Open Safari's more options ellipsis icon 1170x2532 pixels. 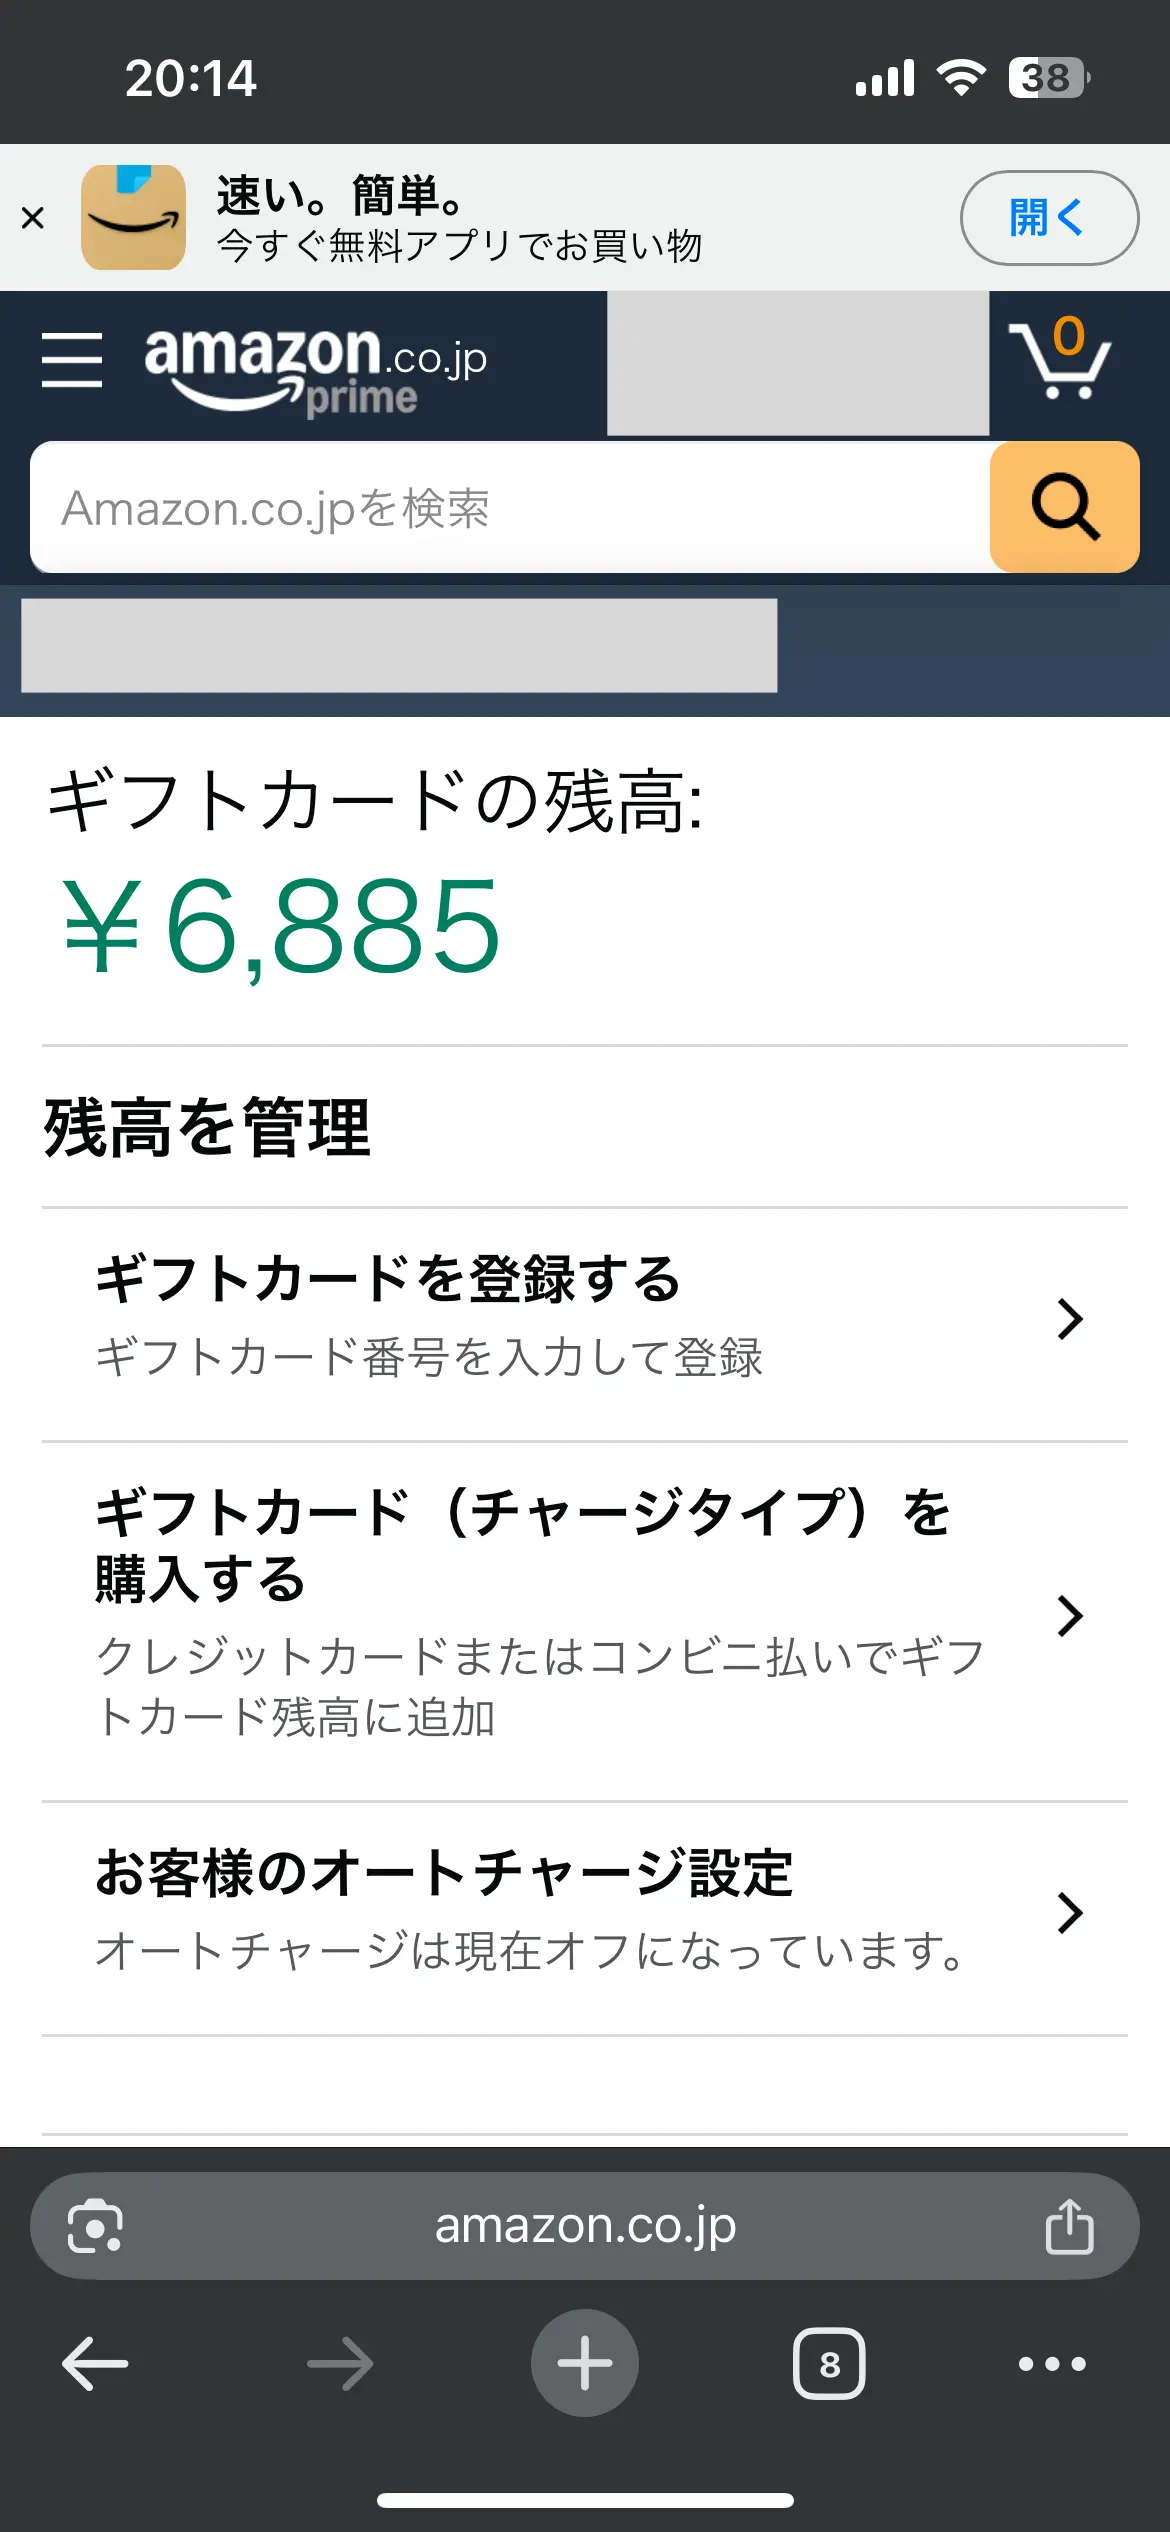tap(1047, 2362)
